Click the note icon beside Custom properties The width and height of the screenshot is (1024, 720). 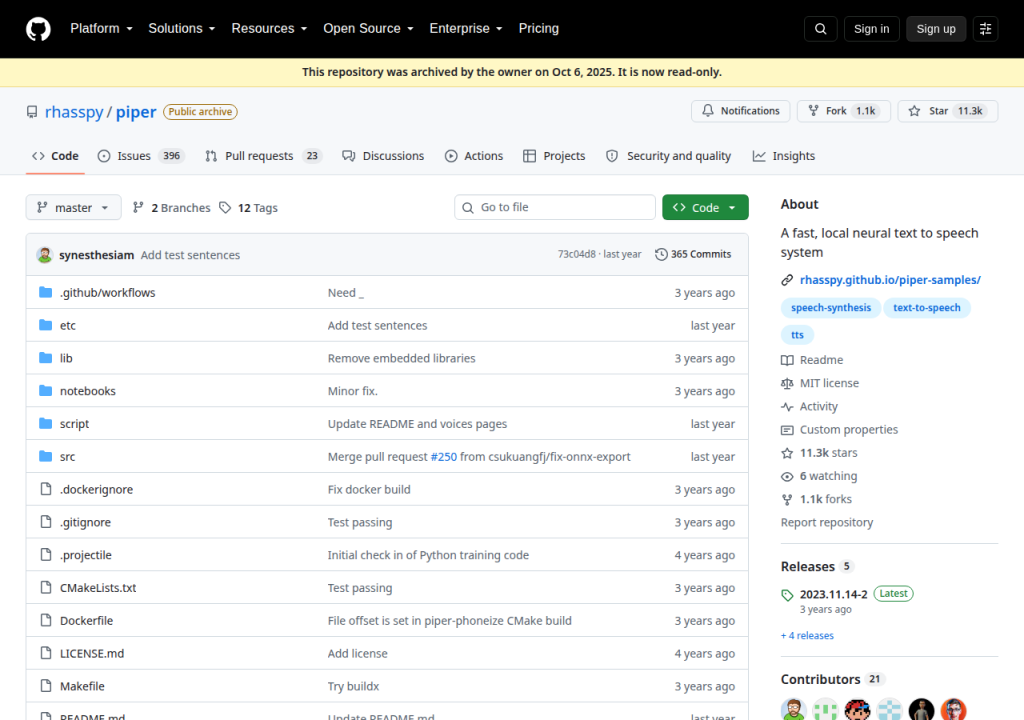pos(787,430)
